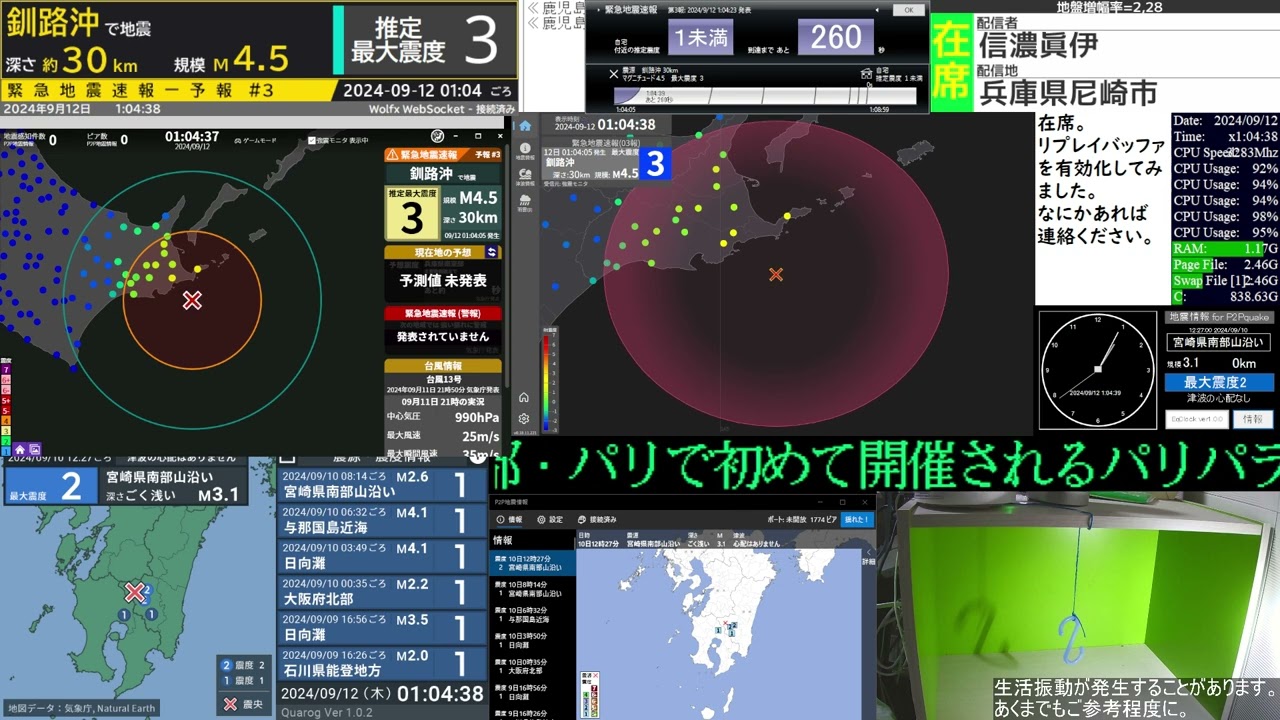Click the 情報 button in the P2Pquake widget
The image size is (1280, 720).
point(1253,420)
